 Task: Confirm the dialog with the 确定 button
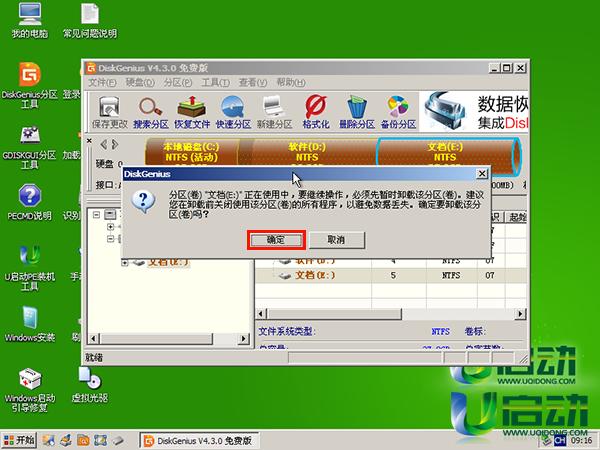coord(276,240)
